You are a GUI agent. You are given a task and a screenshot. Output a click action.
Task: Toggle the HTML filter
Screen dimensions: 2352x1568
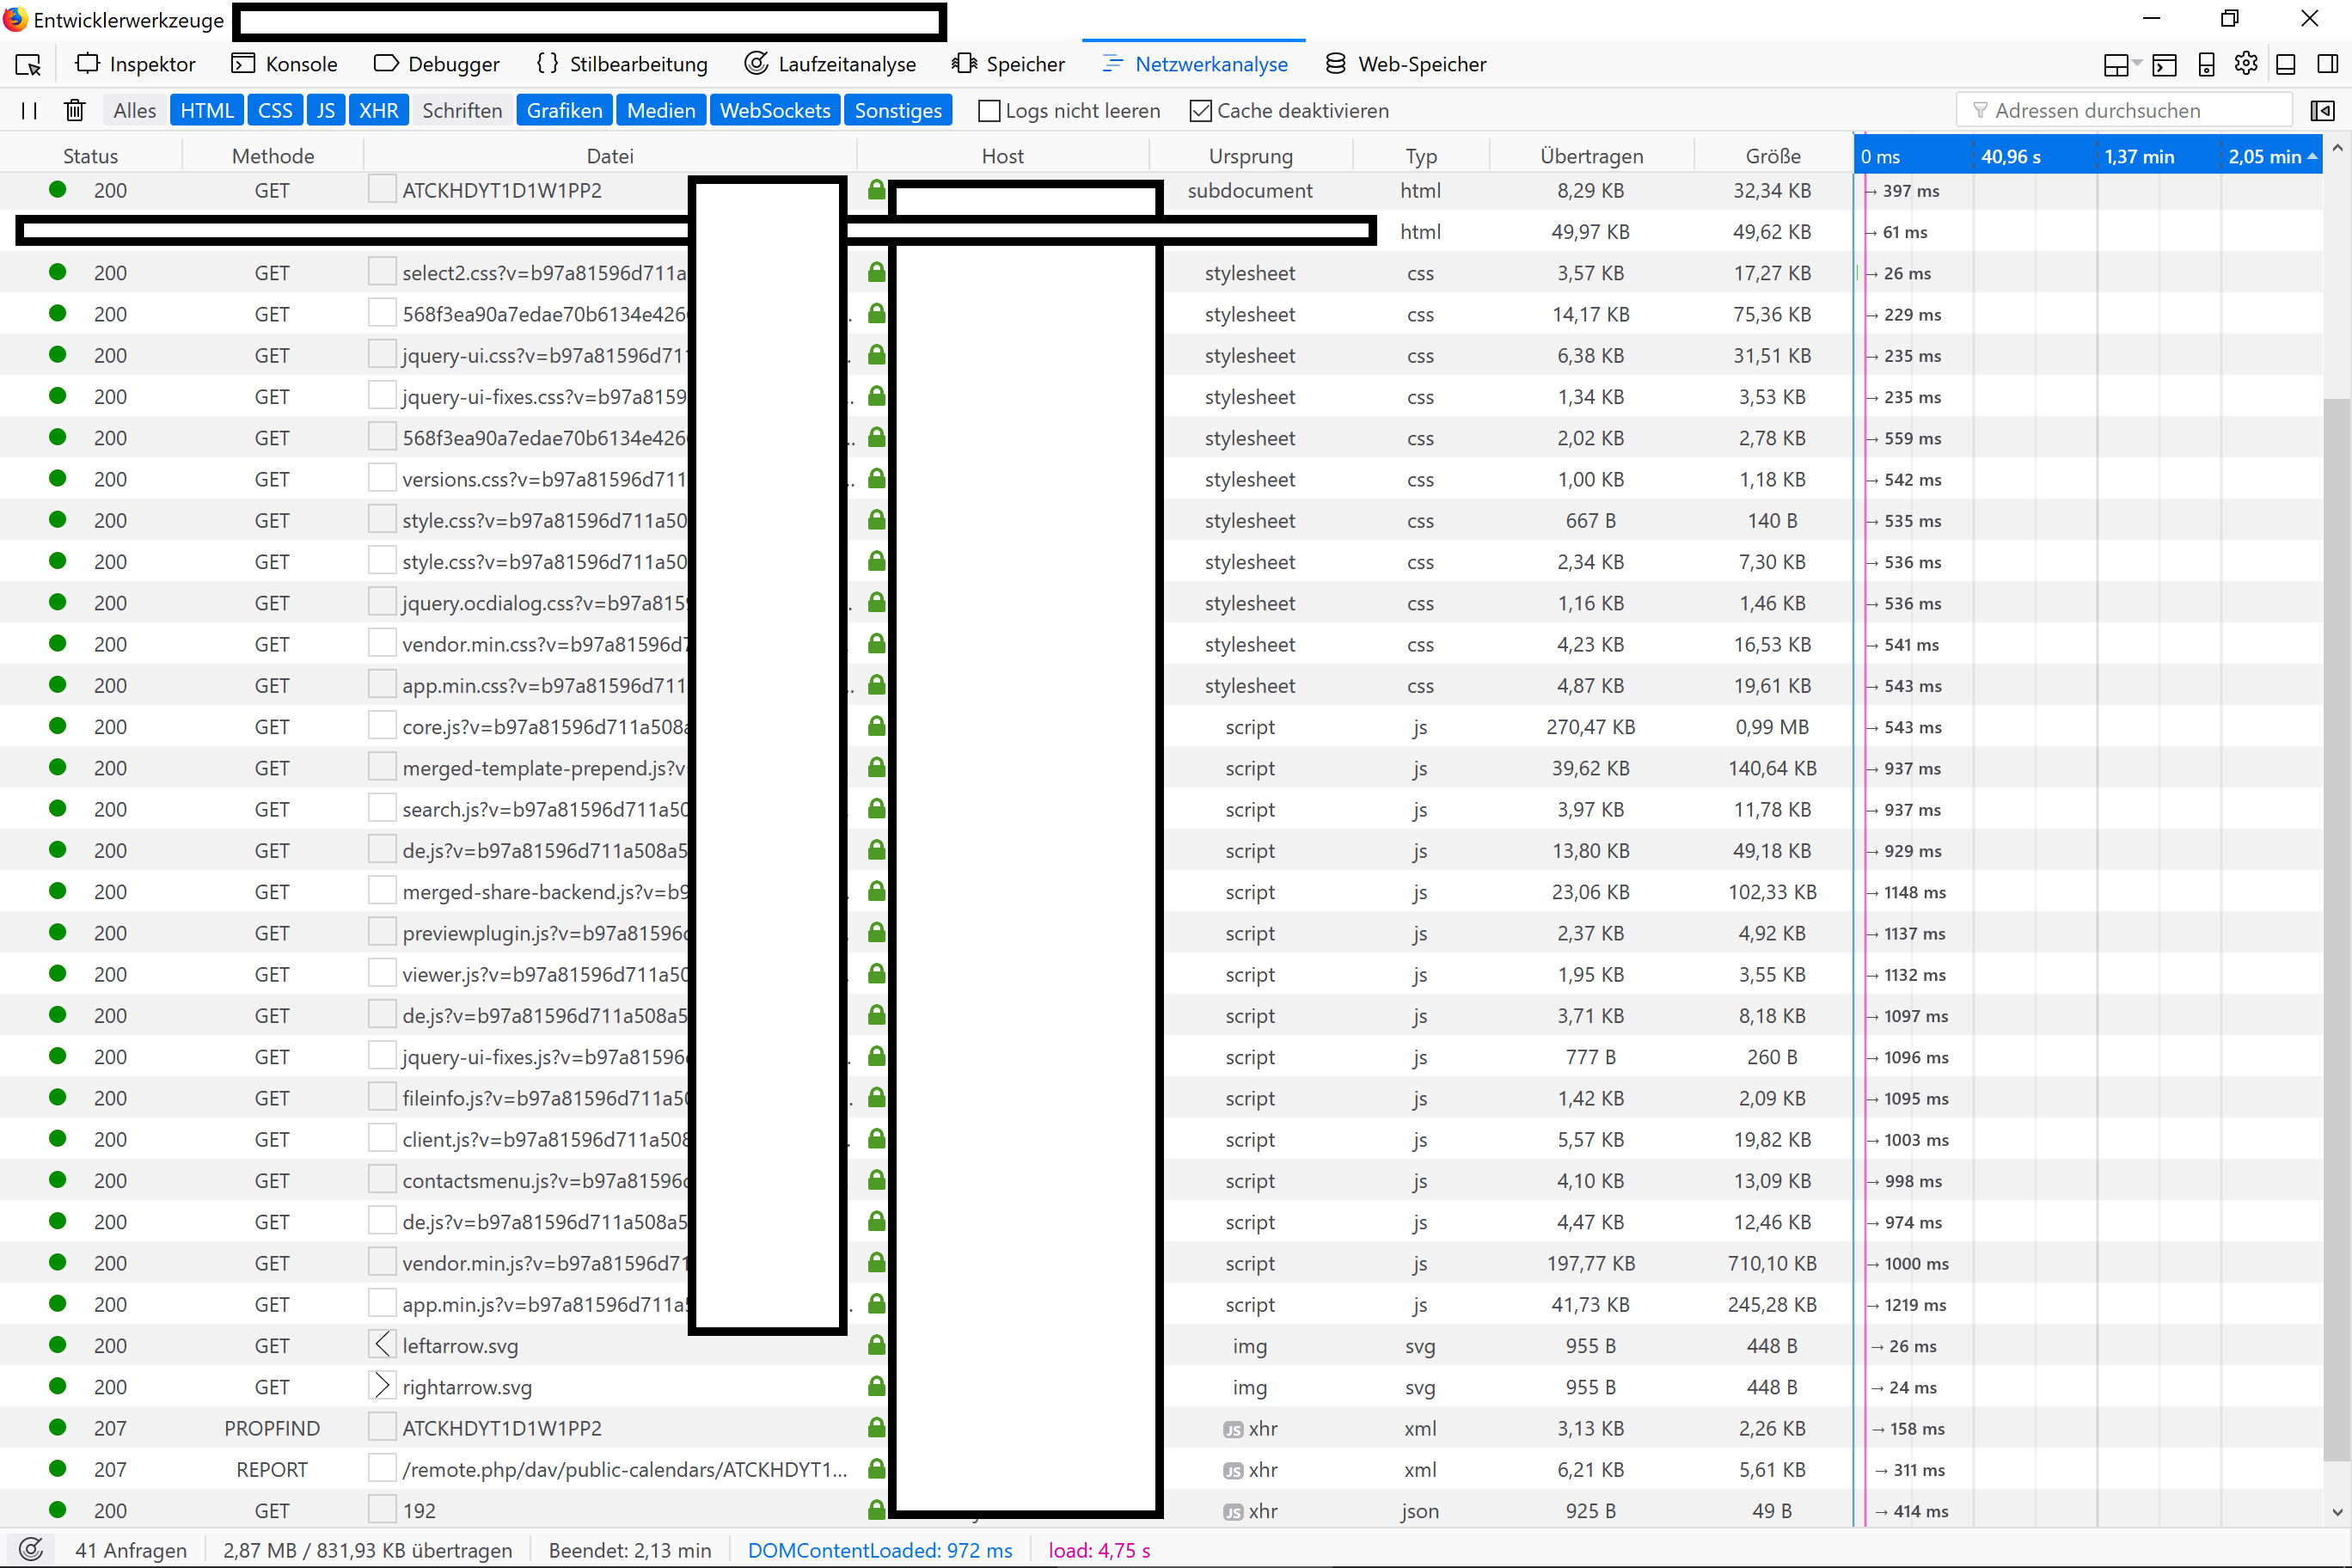tap(207, 111)
